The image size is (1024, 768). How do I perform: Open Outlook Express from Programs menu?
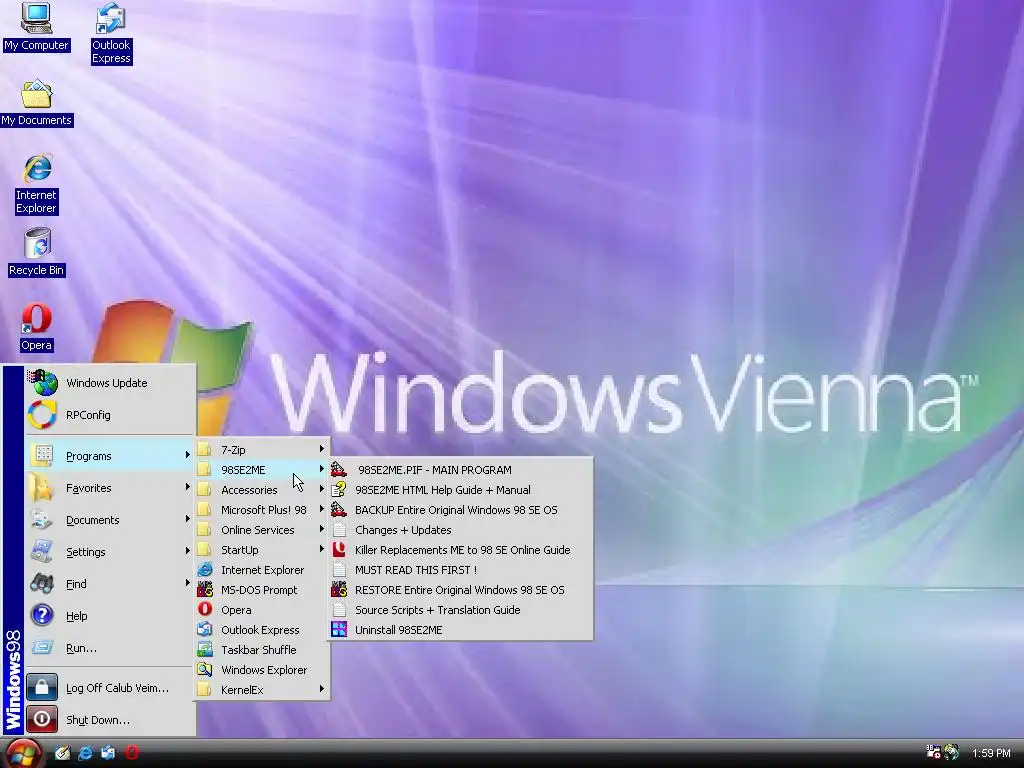261,630
